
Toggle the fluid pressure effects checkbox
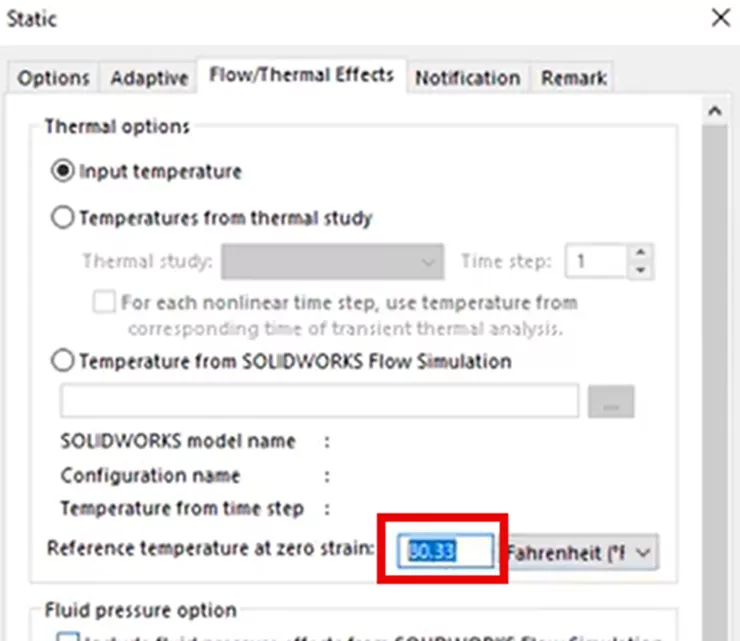(x=68, y=636)
